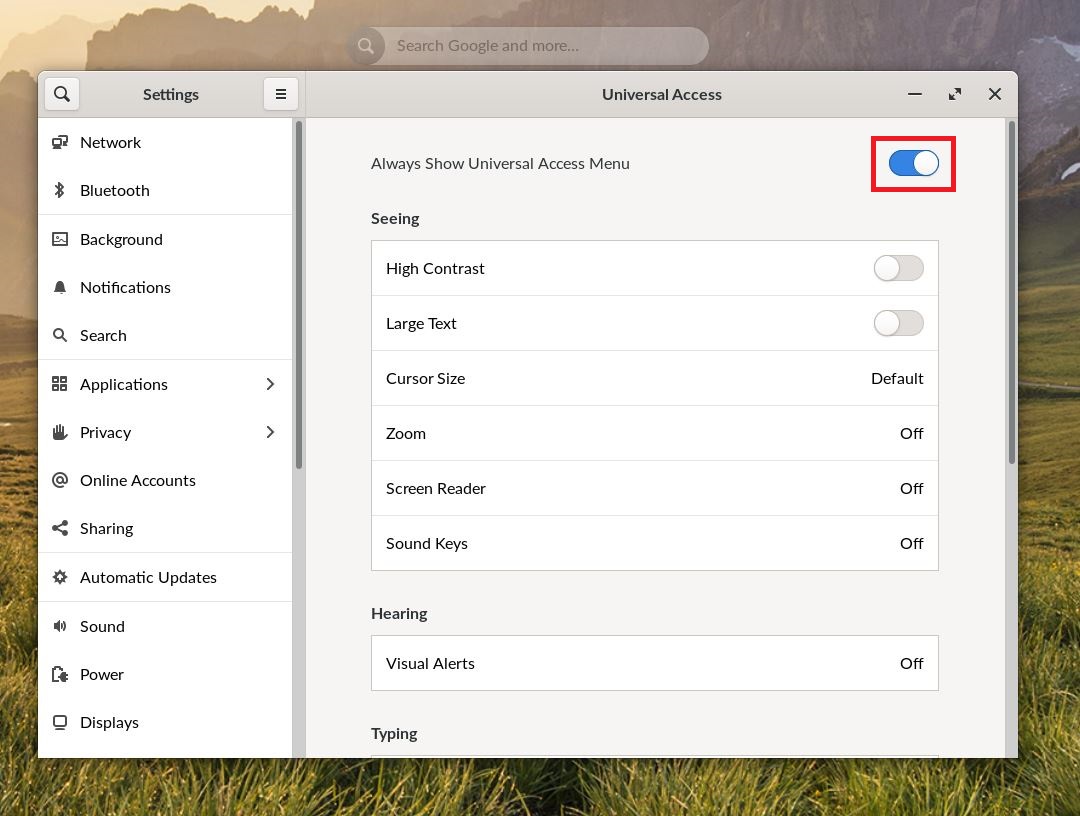Go to Displays settings
The width and height of the screenshot is (1080, 816).
pos(165,723)
